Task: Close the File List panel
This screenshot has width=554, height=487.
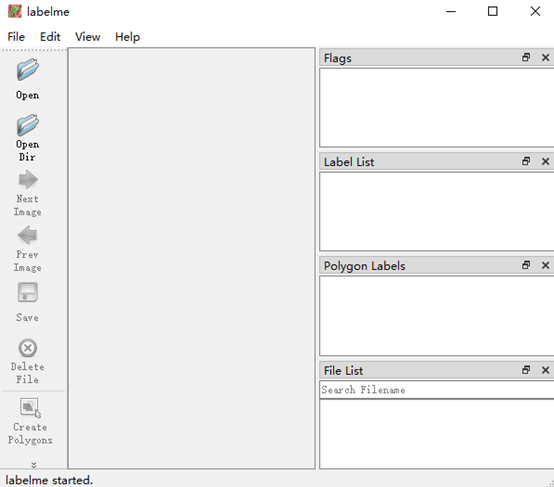Action: coord(546,370)
